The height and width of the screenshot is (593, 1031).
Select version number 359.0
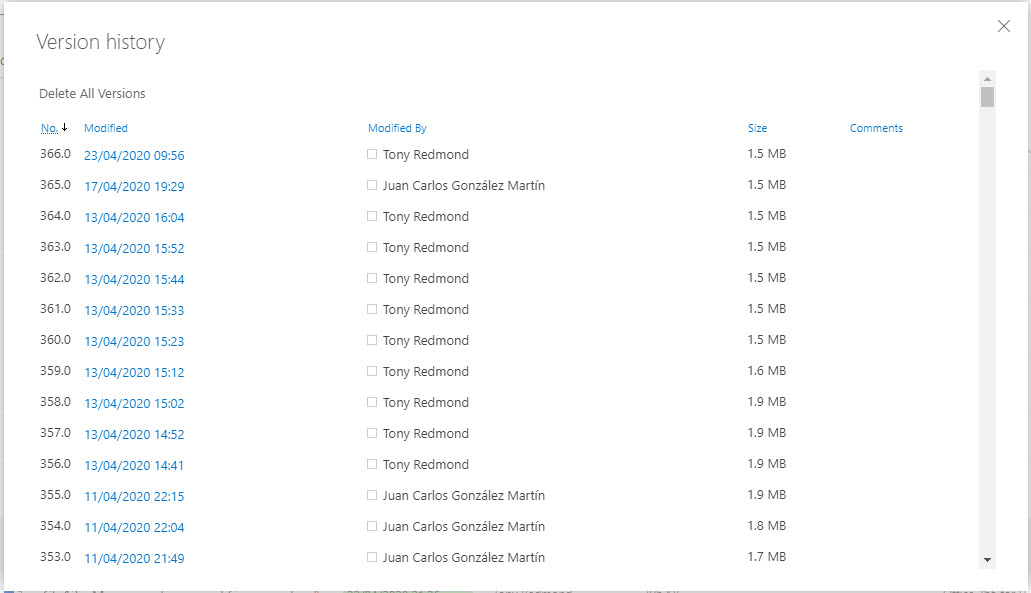point(55,371)
